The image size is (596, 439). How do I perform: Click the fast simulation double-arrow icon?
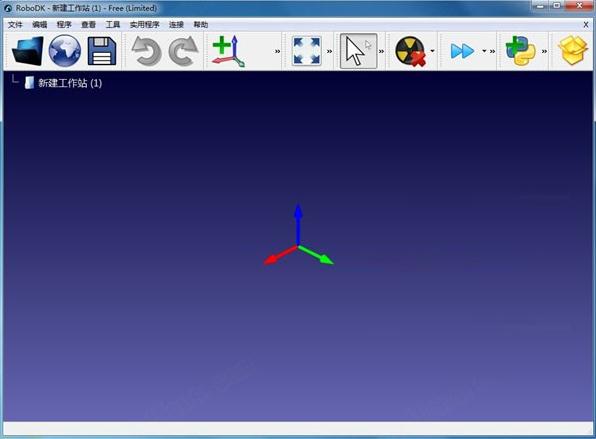click(x=462, y=51)
